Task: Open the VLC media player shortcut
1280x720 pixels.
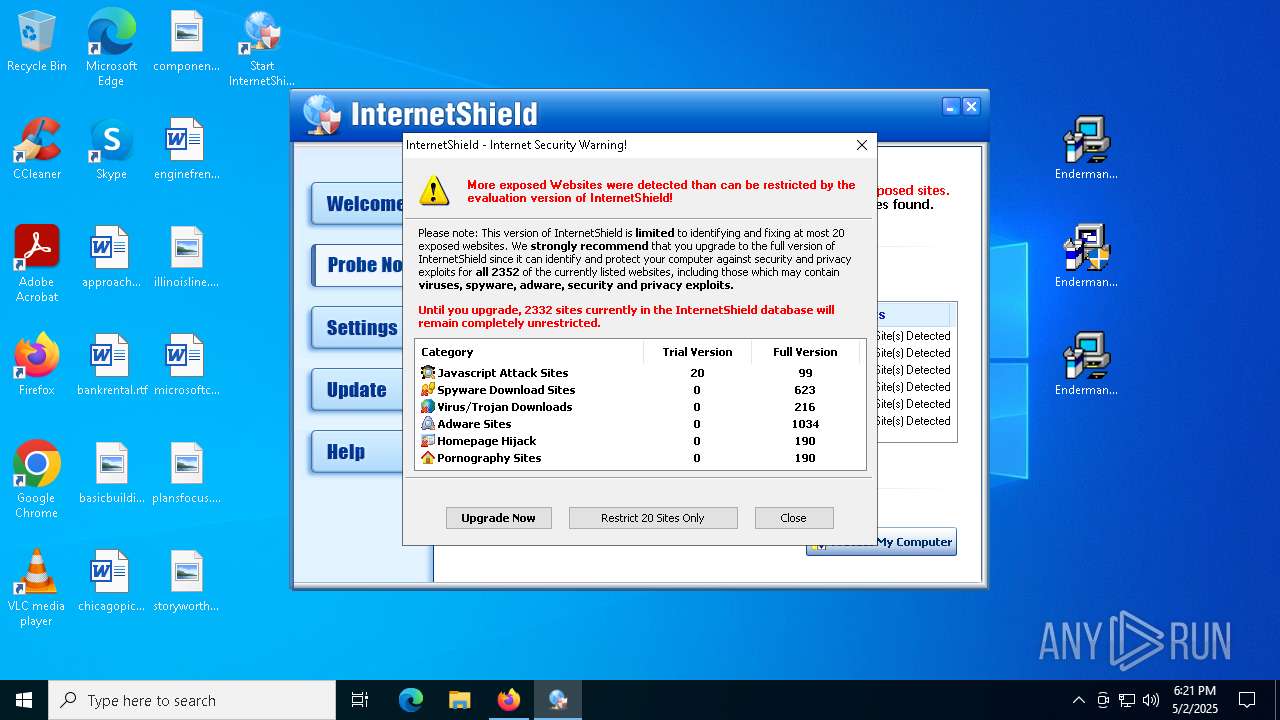Action: 37,587
